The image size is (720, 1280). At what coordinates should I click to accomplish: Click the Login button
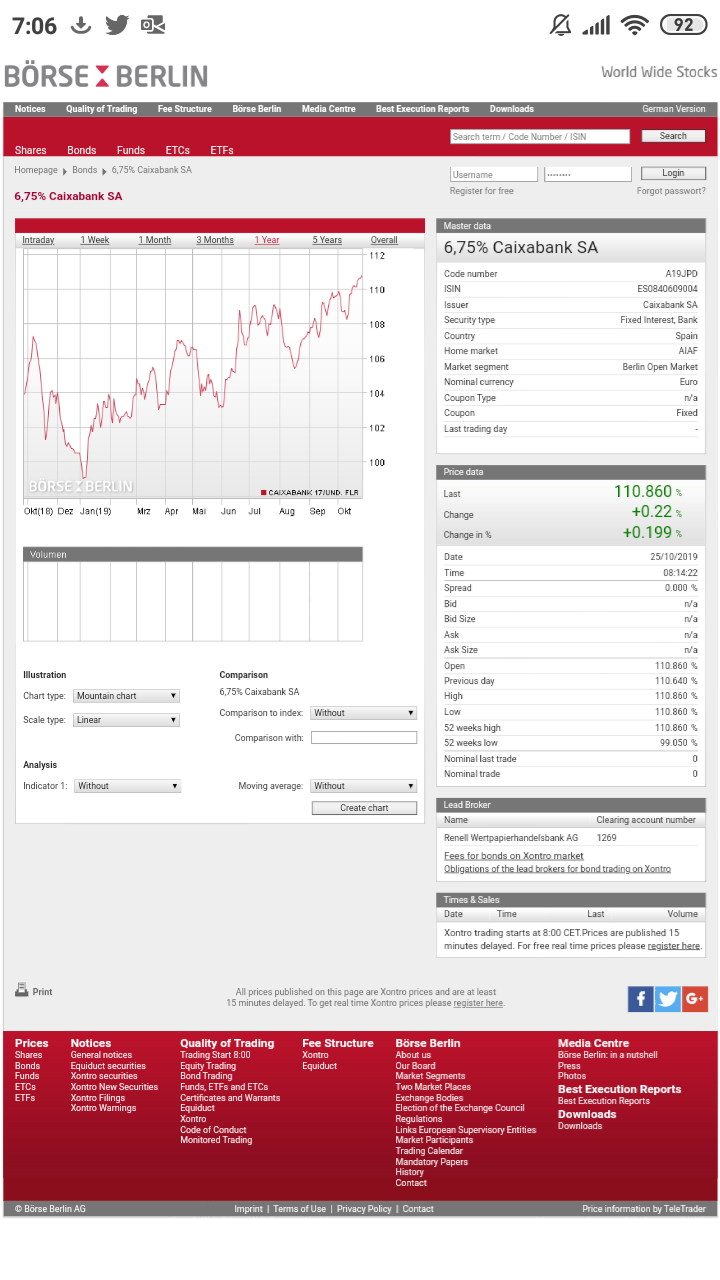[x=673, y=173]
